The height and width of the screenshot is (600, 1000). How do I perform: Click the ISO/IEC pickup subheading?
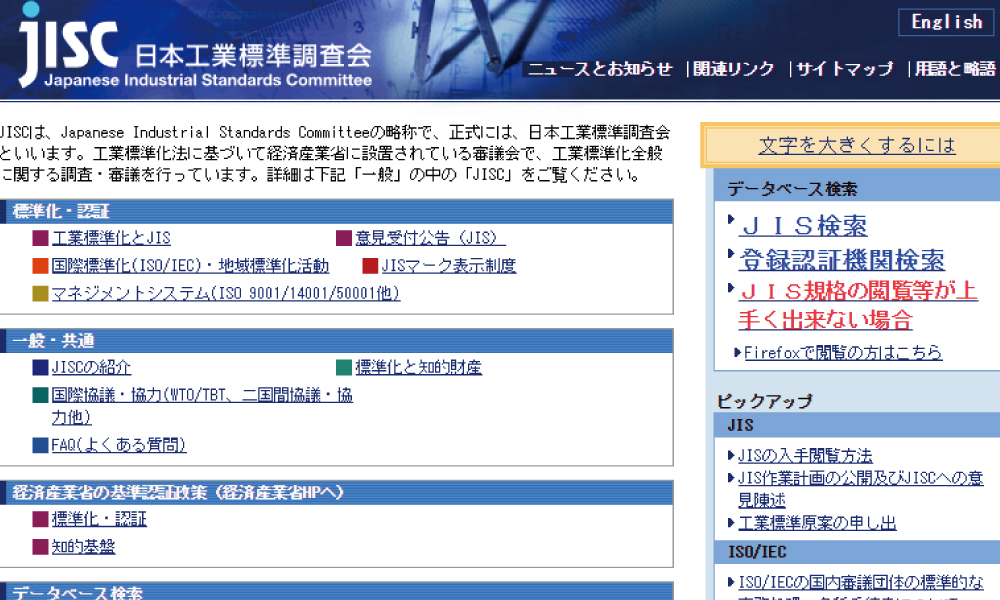pyautogui.click(x=757, y=552)
